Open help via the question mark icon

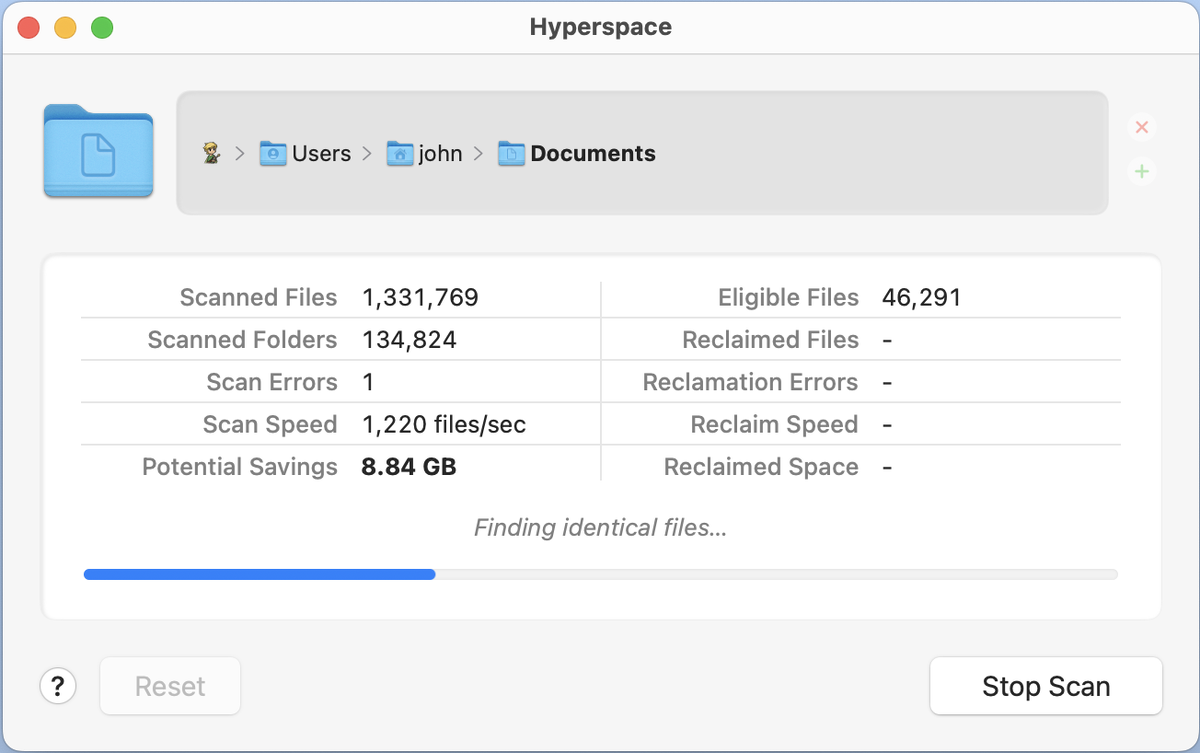pyautogui.click(x=58, y=686)
